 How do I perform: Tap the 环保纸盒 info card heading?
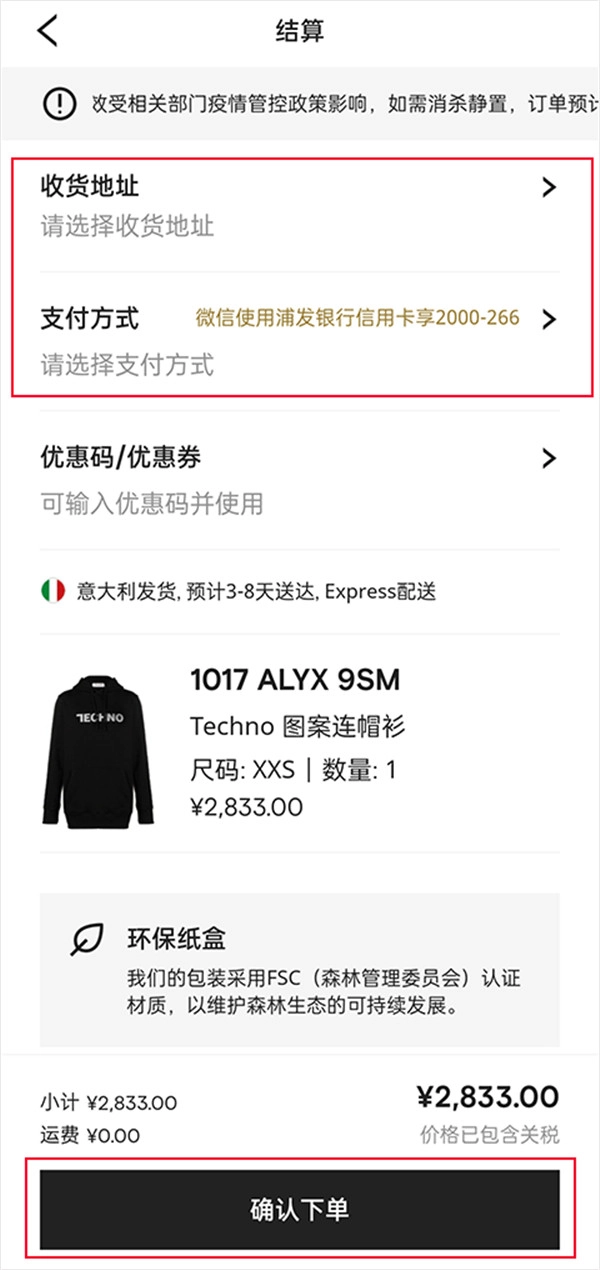pyautogui.click(x=176, y=938)
